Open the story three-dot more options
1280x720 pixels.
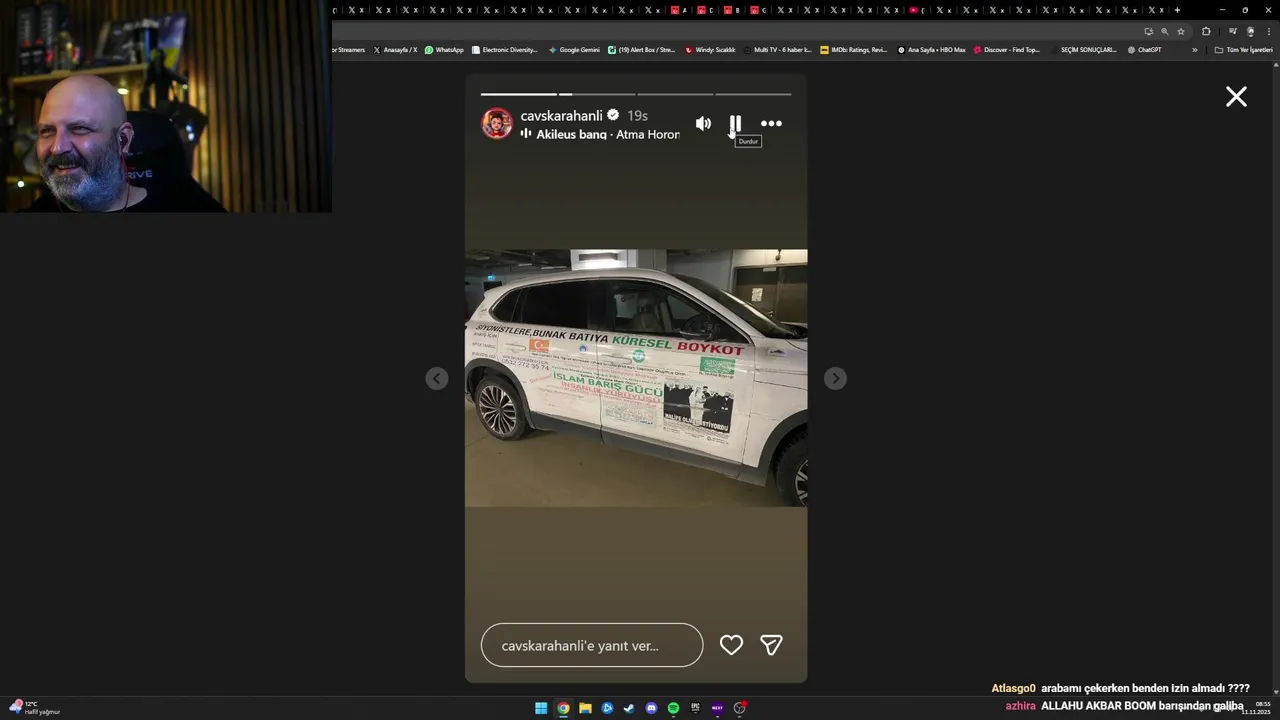click(x=771, y=124)
